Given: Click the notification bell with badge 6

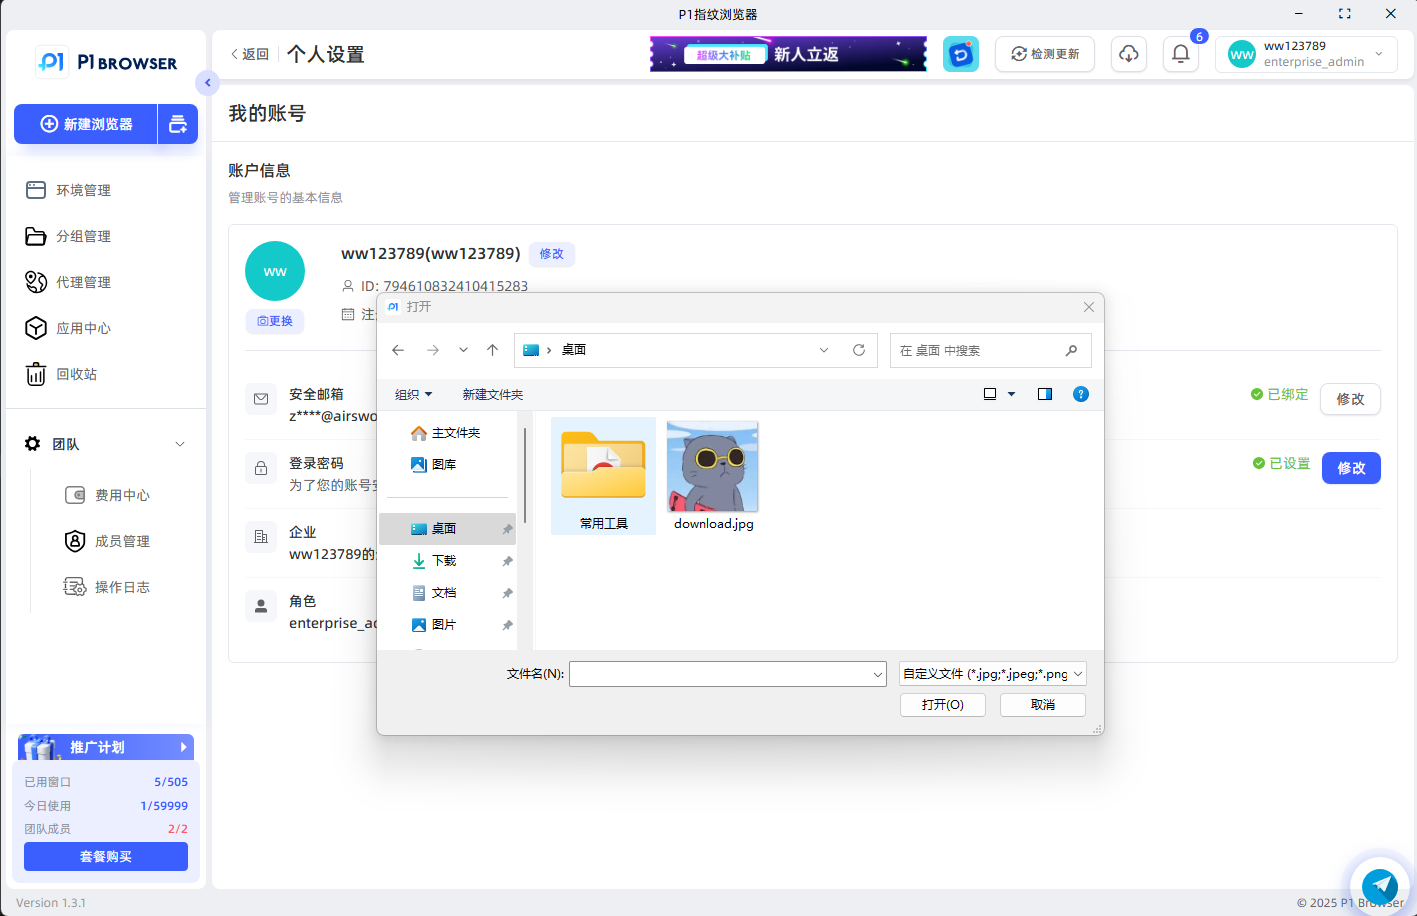Looking at the screenshot, I should (1180, 55).
